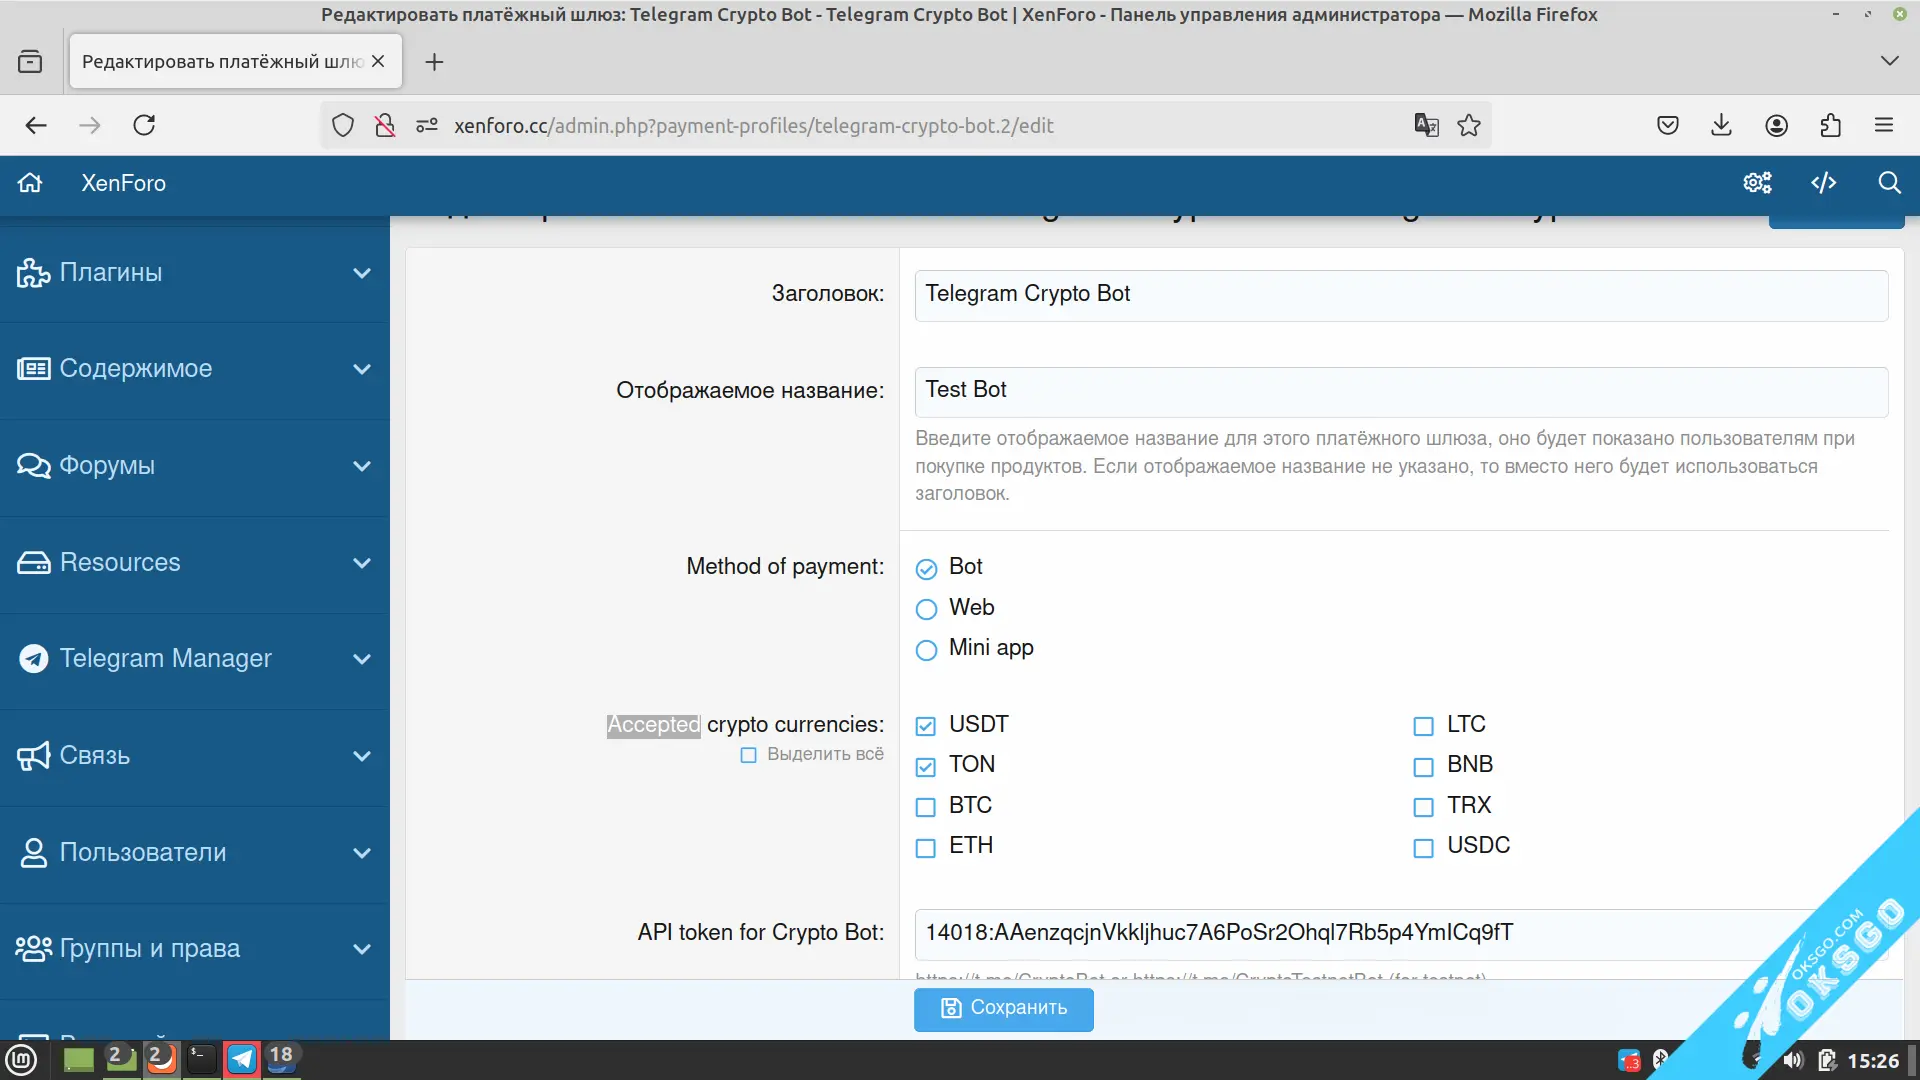Expand the Telegram Manager sidebar section
Image resolution: width=1920 pixels, height=1080 pixels.
click(x=361, y=659)
